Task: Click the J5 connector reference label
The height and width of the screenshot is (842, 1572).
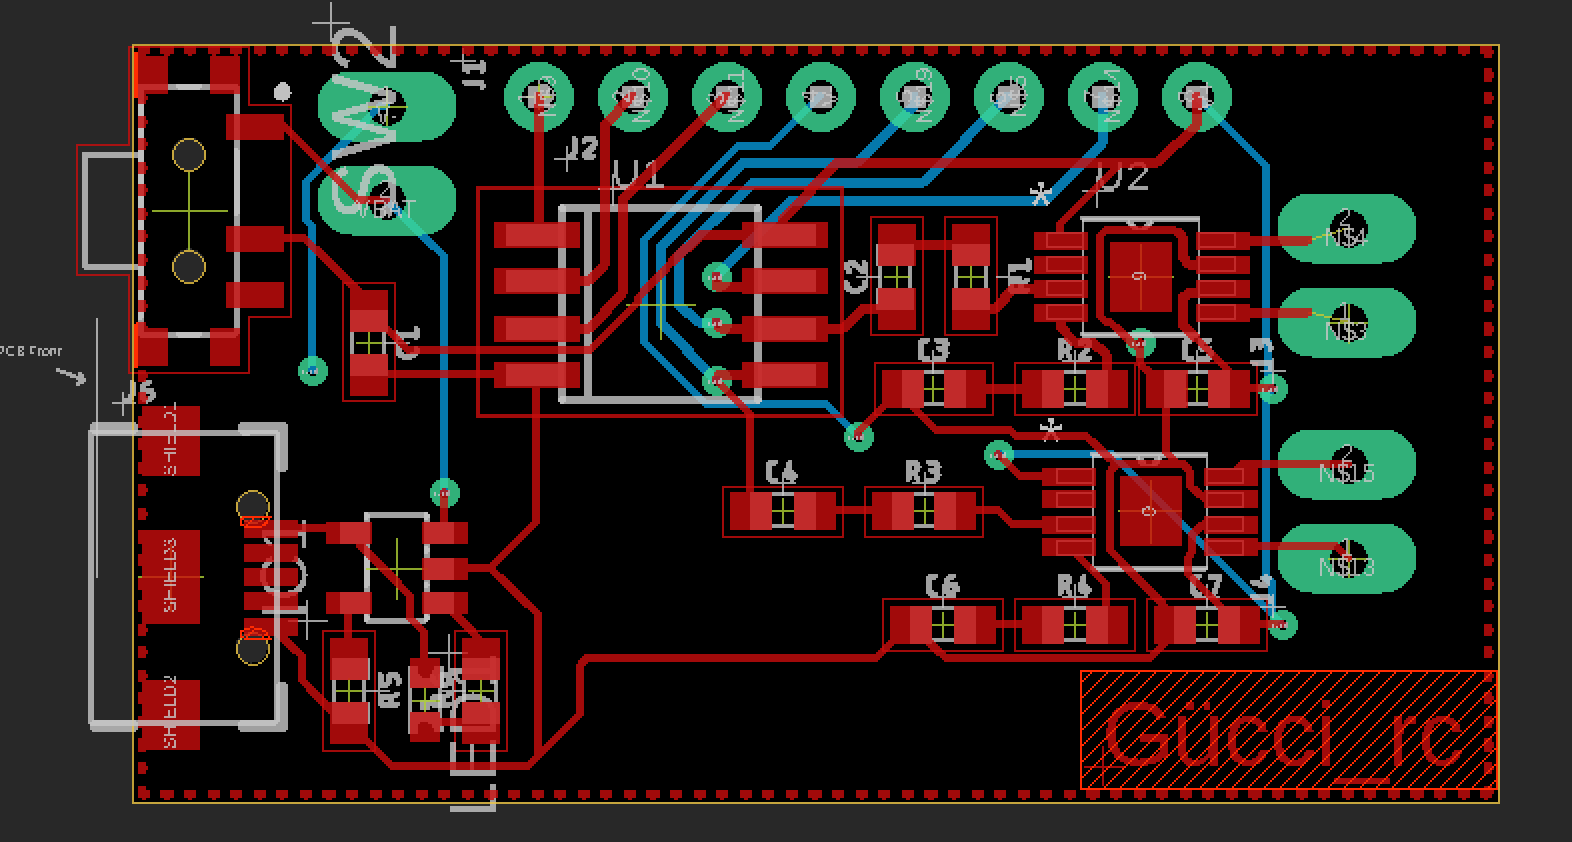Action: point(143,390)
